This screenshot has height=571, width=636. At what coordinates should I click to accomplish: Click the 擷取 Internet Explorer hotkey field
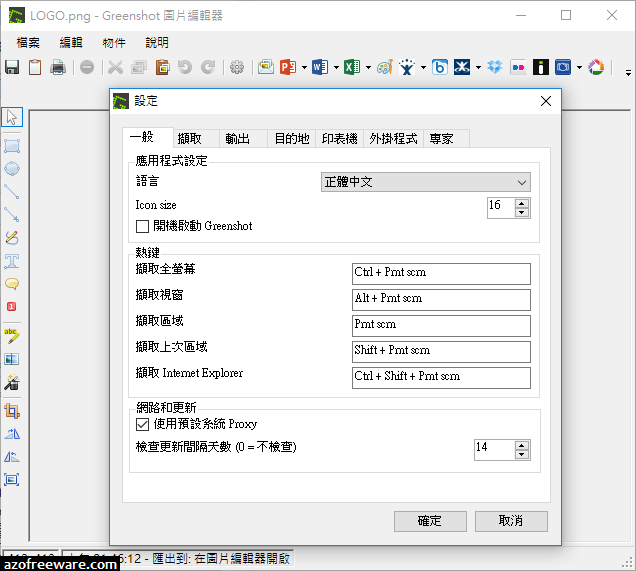coord(441,378)
